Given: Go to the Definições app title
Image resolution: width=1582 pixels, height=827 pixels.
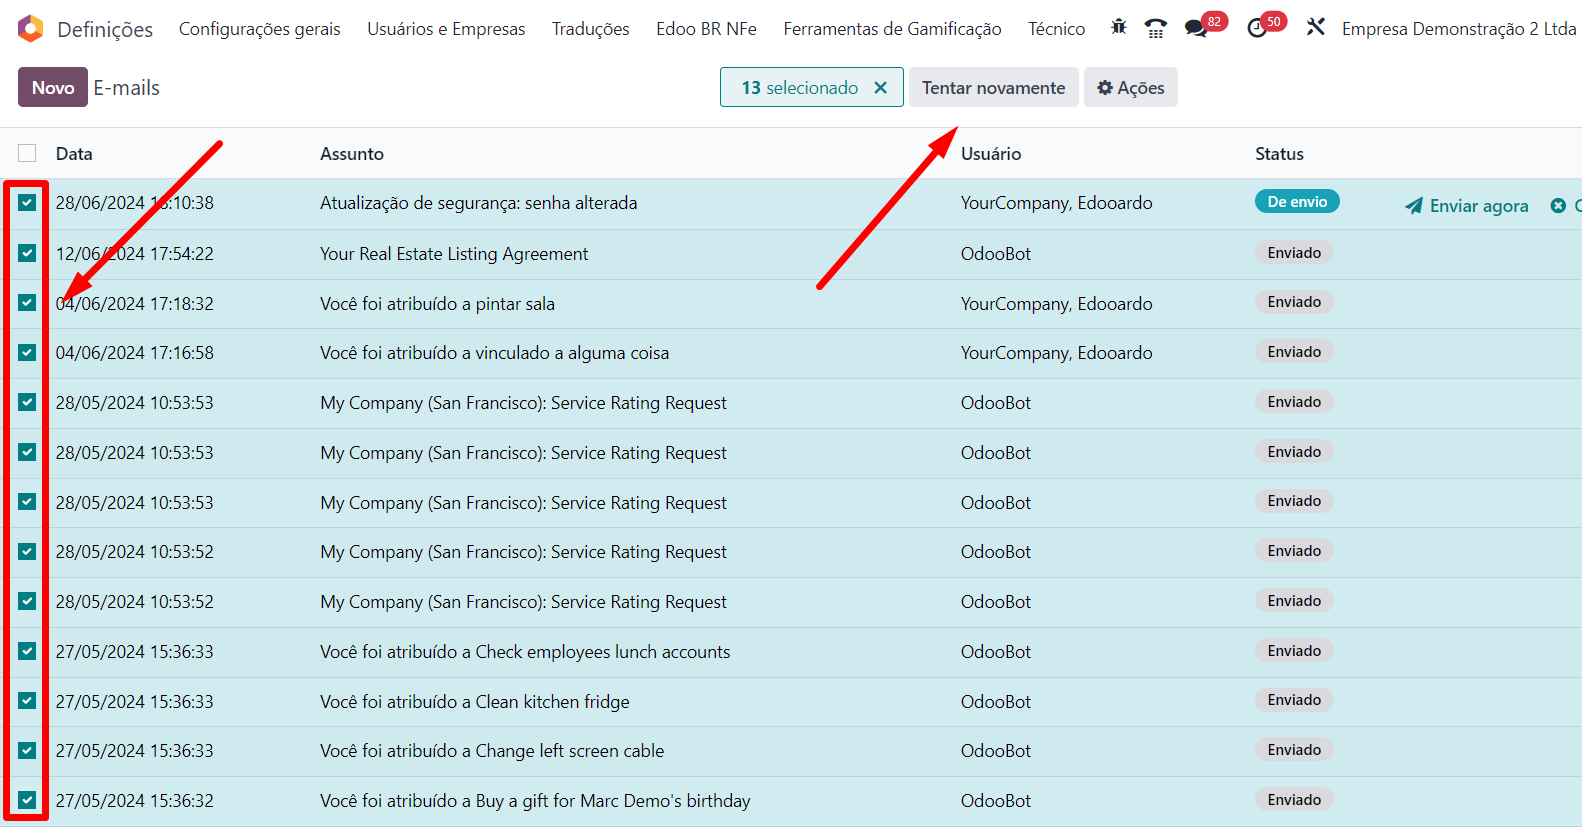Looking at the screenshot, I should [105, 30].
